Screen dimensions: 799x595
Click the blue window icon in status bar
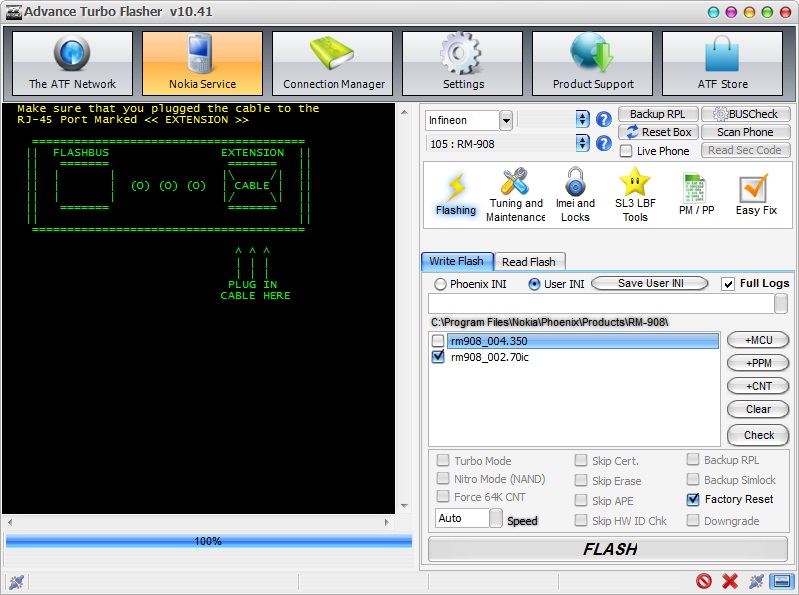pos(782,581)
